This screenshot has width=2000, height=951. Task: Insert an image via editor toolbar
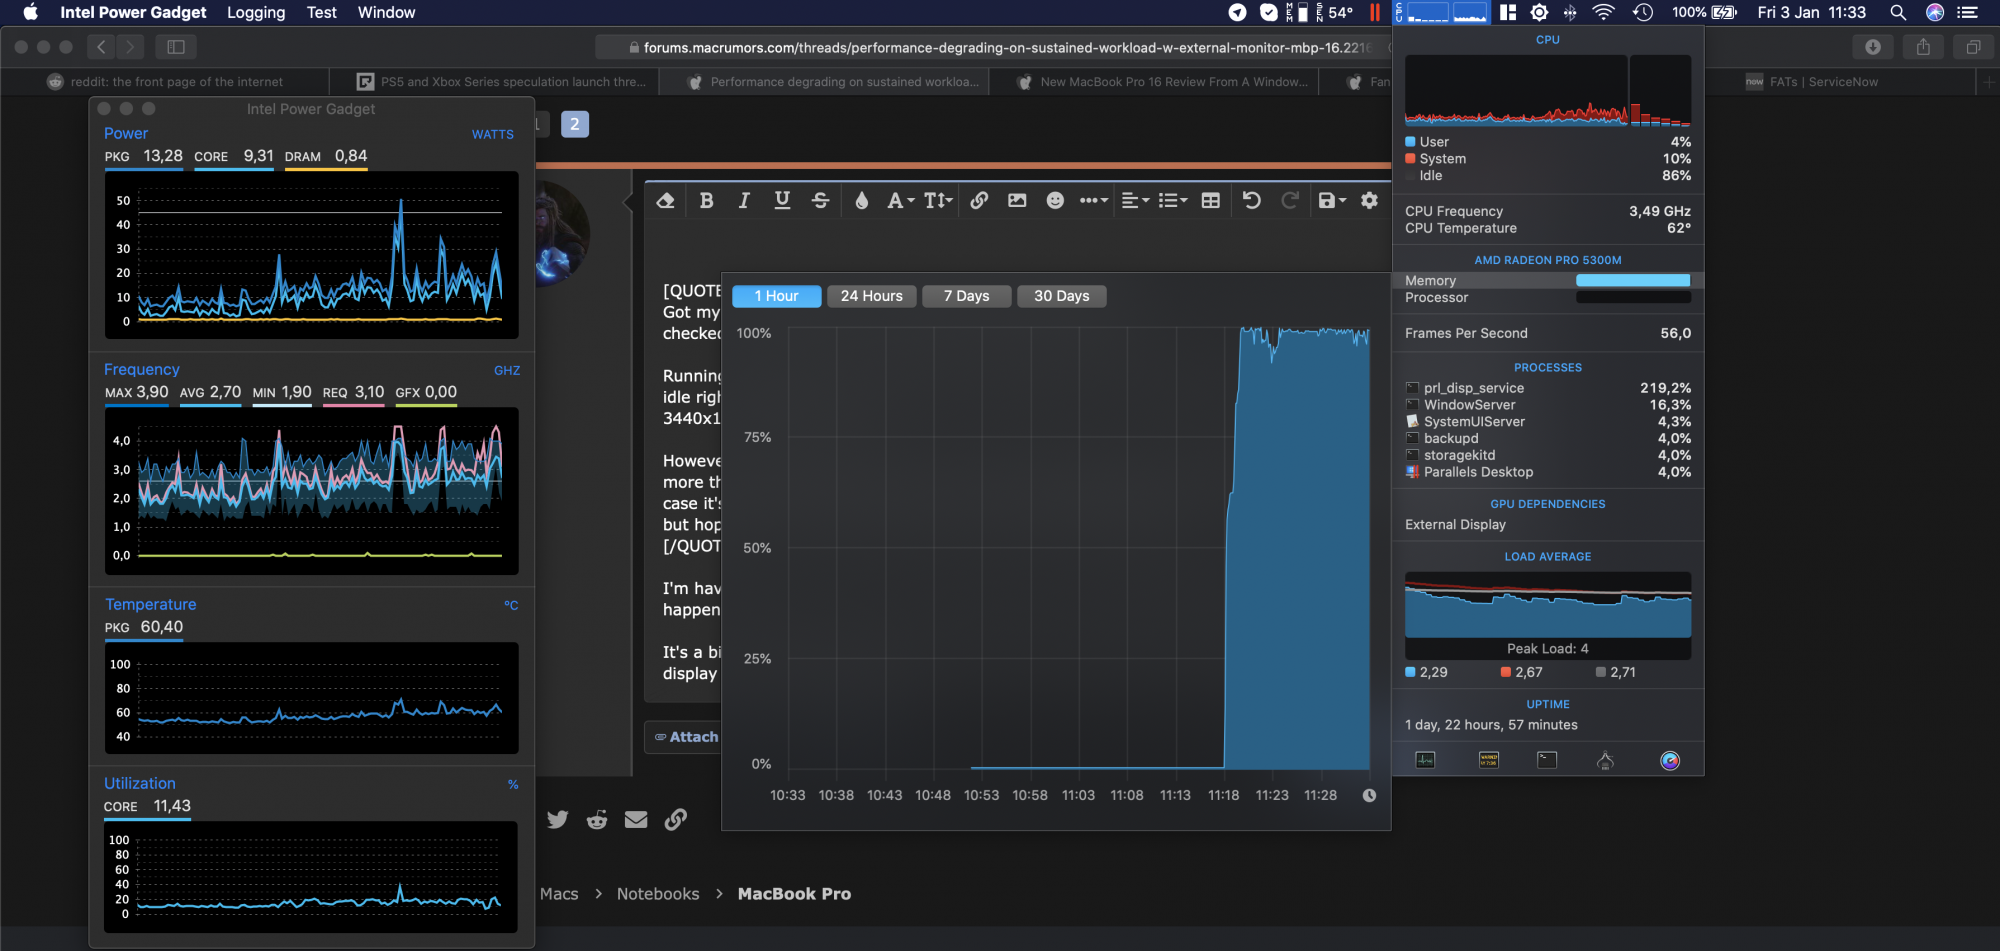pyautogui.click(x=1017, y=200)
